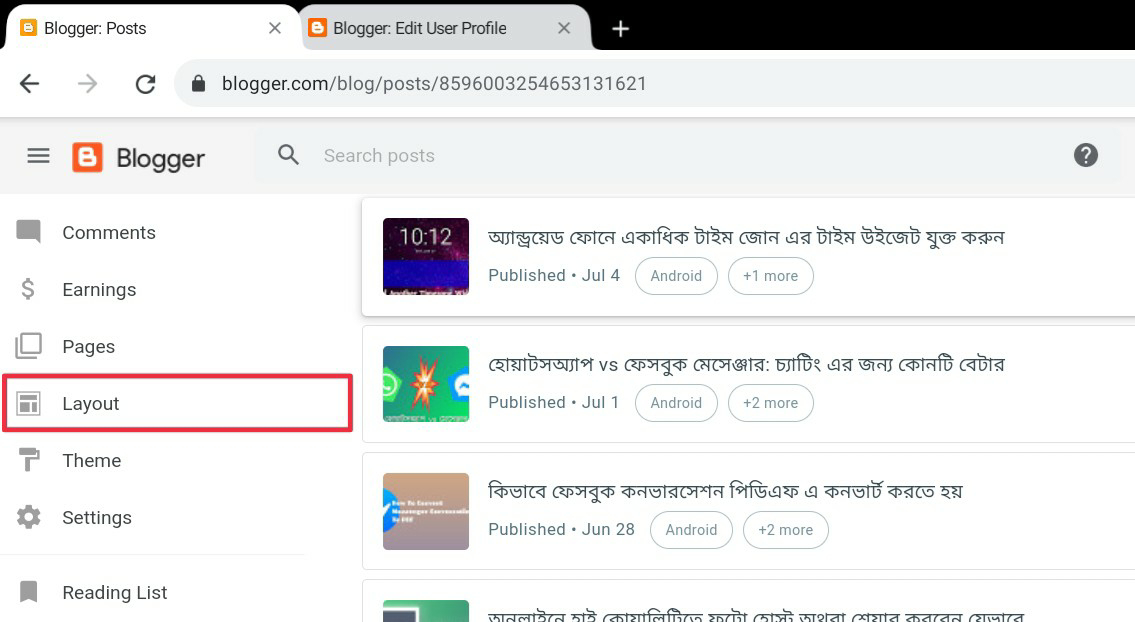Open the post title published Jul 4
This screenshot has height=622, width=1135.
[x=746, y=238]
